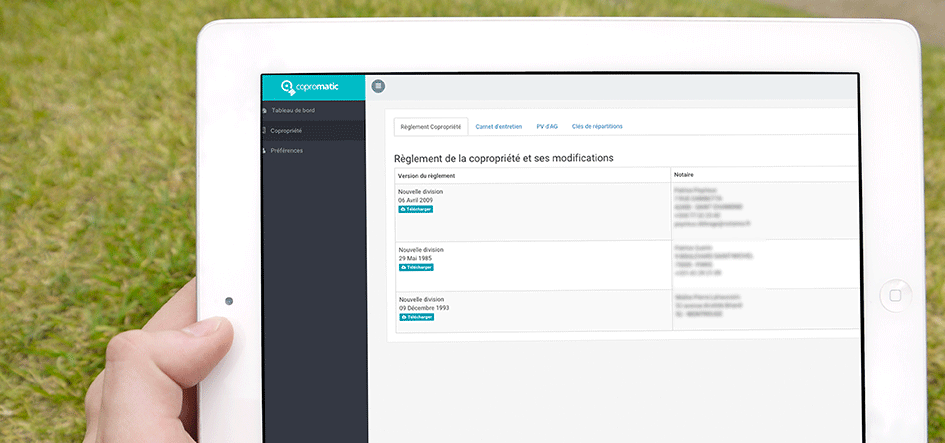Open the PV d'AG tab

(x=547, y=127)
